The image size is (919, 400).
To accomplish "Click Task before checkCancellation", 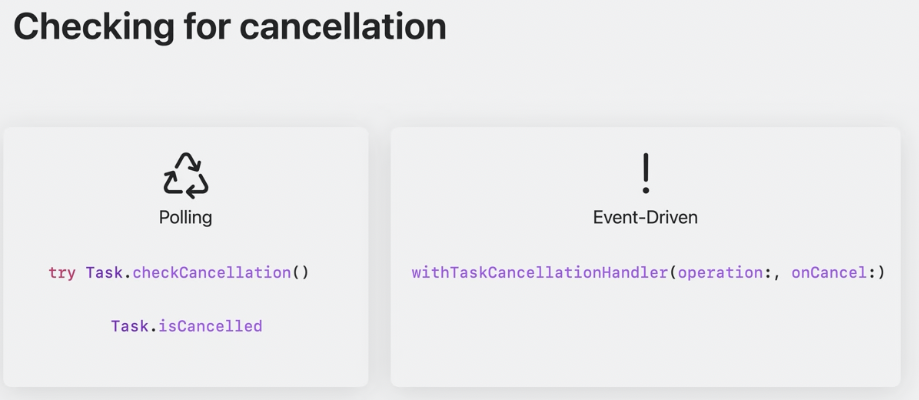I will click(x=104, y=273).
